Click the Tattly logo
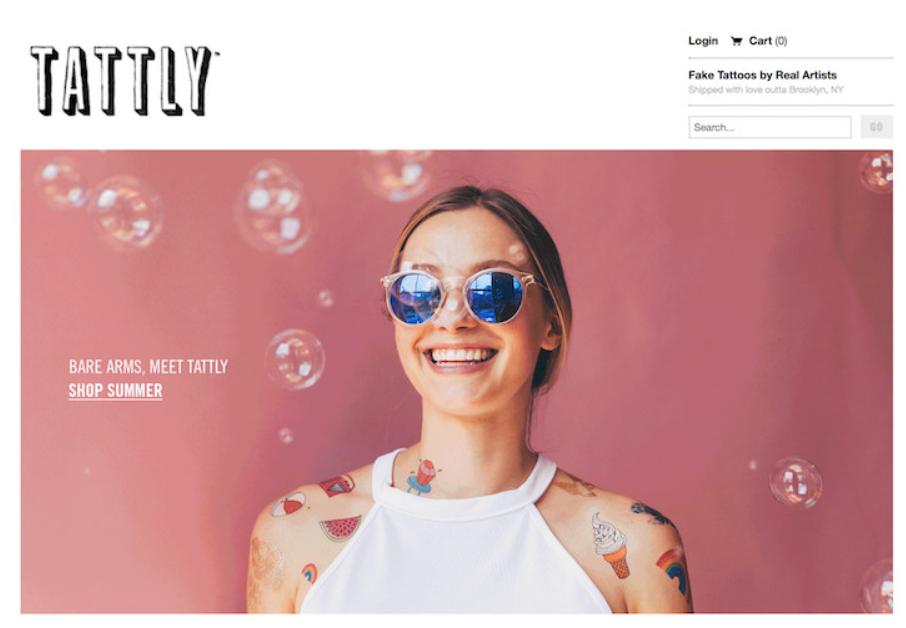The height and width of the screenshot is (628, 906). point(123,81)
